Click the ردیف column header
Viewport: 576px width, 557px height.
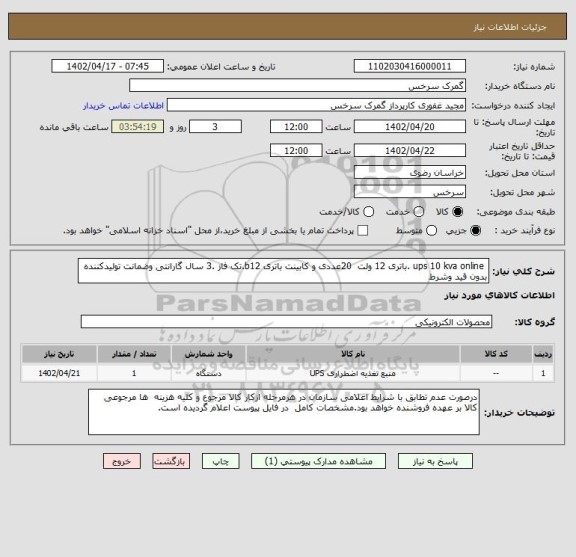click(x=543, y=354)
